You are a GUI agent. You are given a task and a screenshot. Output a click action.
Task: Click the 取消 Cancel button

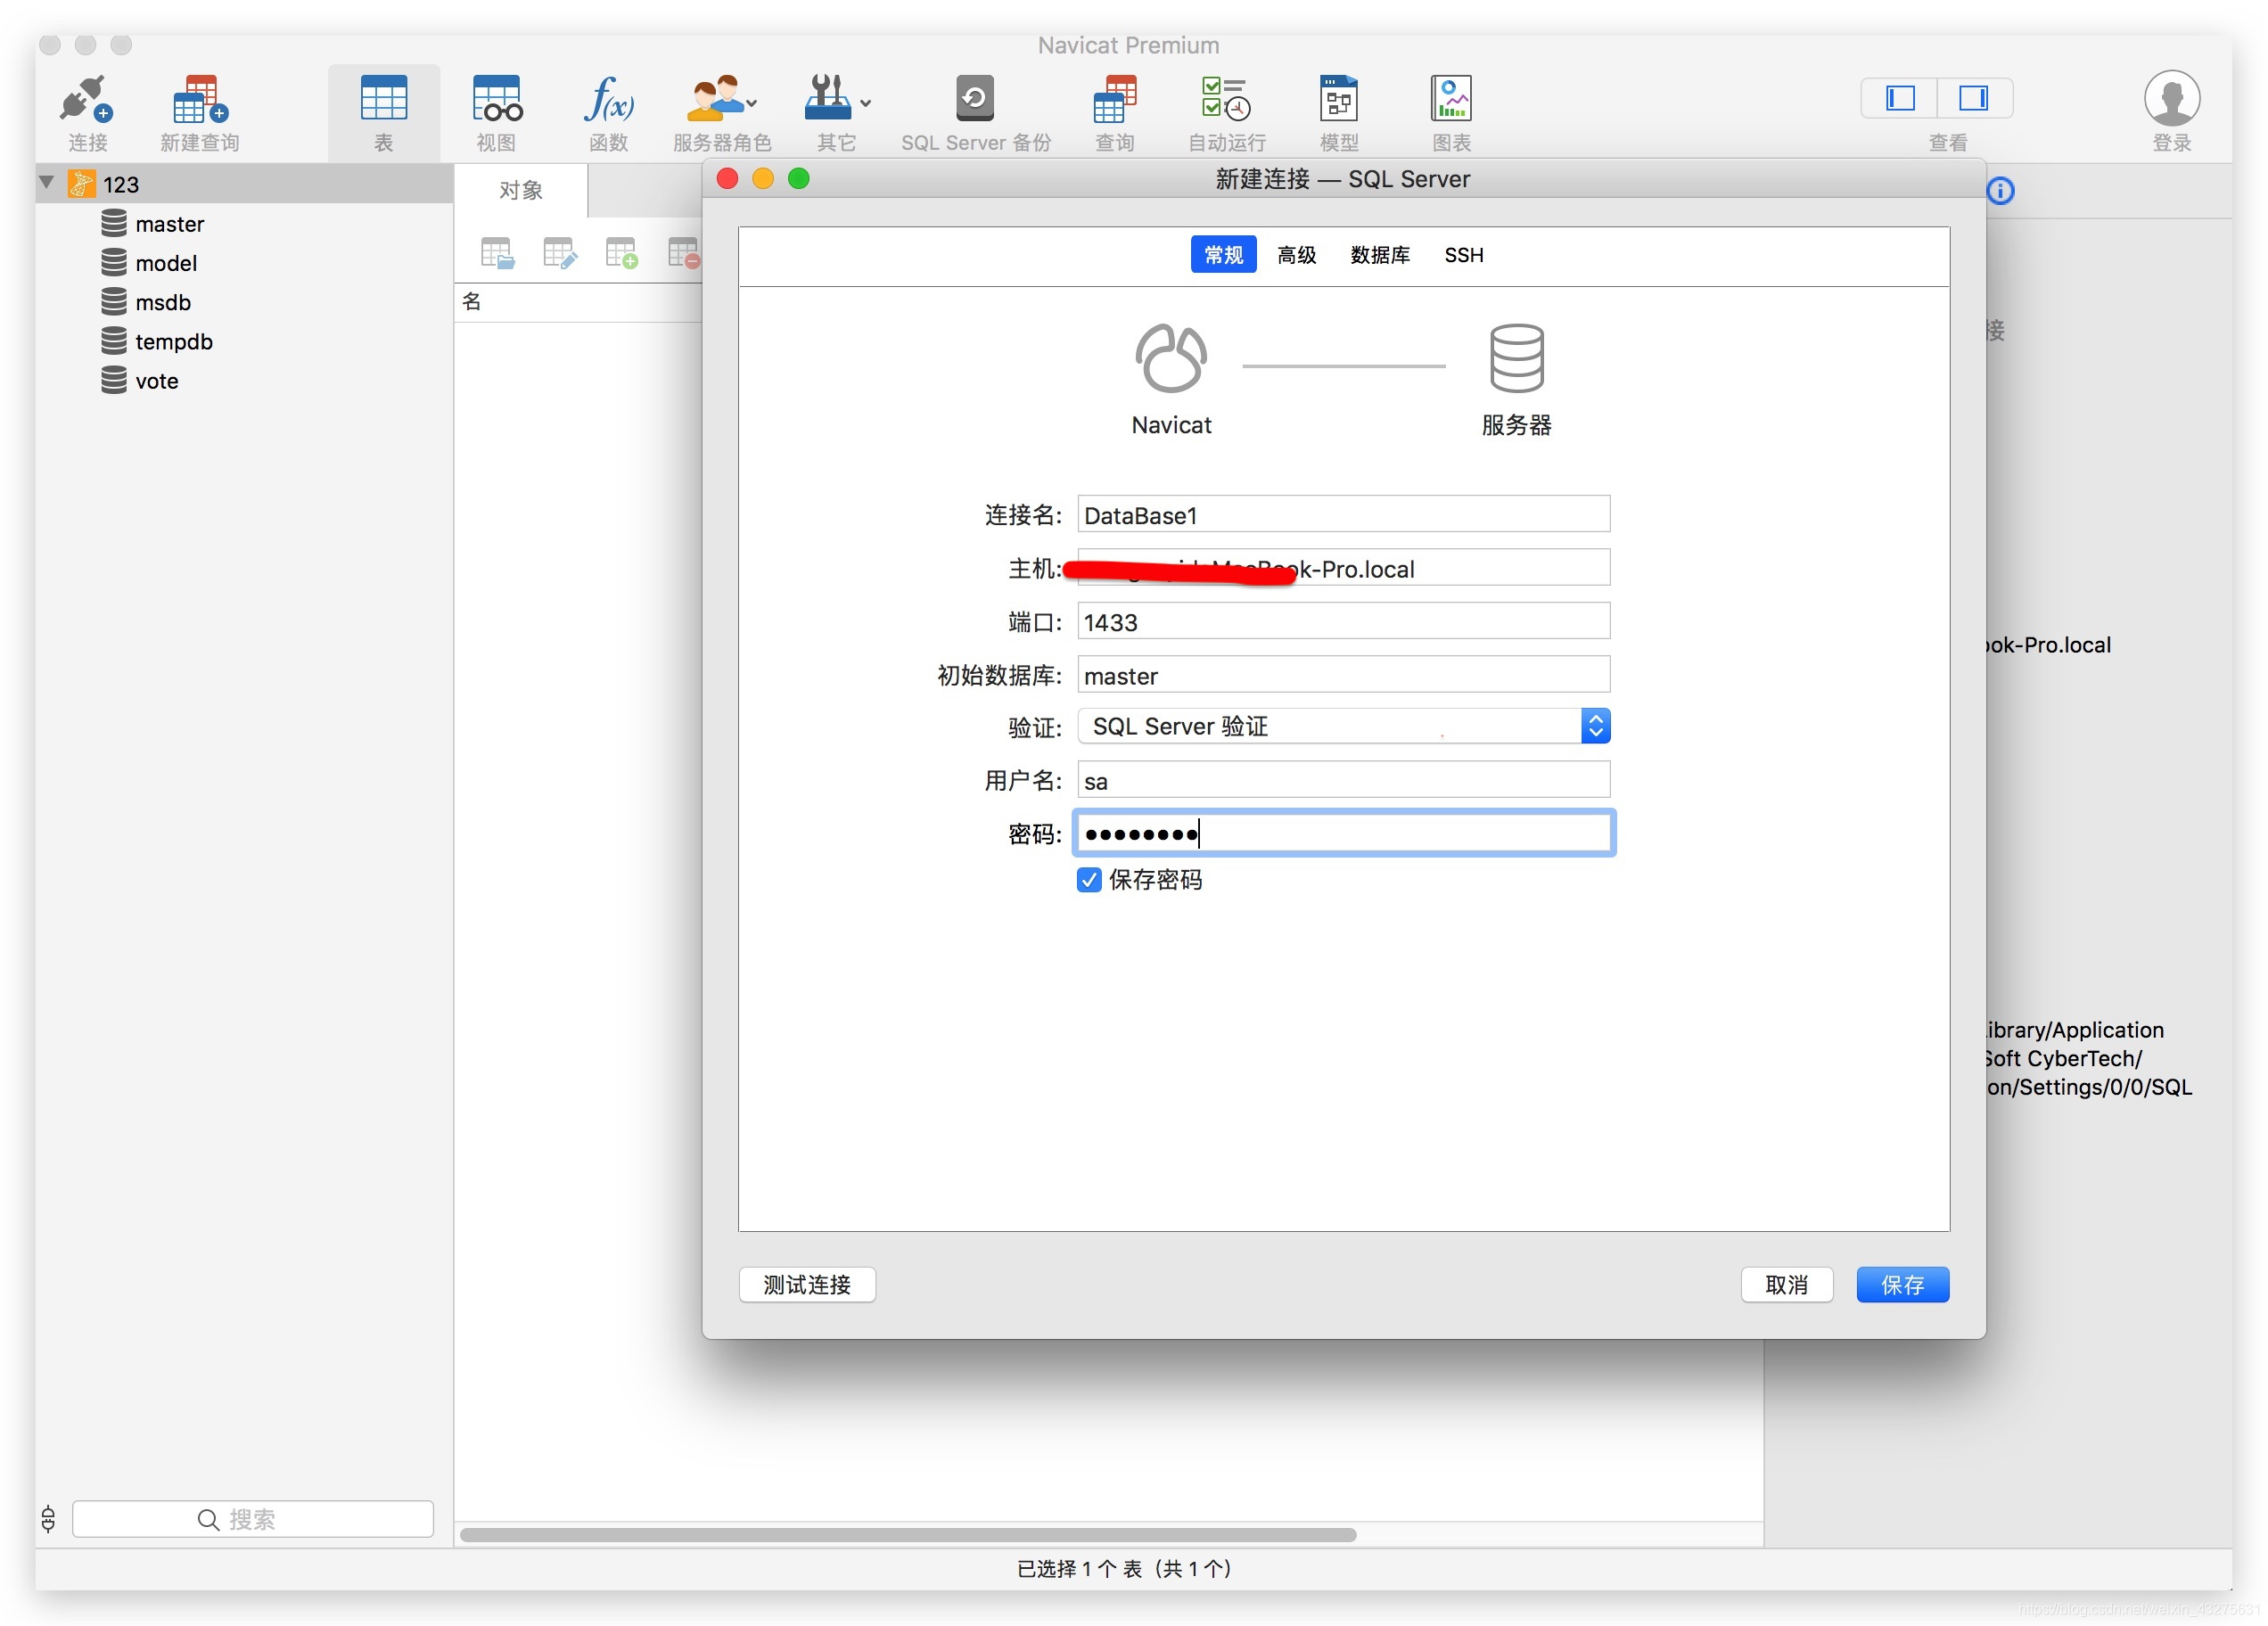(x=1786, y=1285)
